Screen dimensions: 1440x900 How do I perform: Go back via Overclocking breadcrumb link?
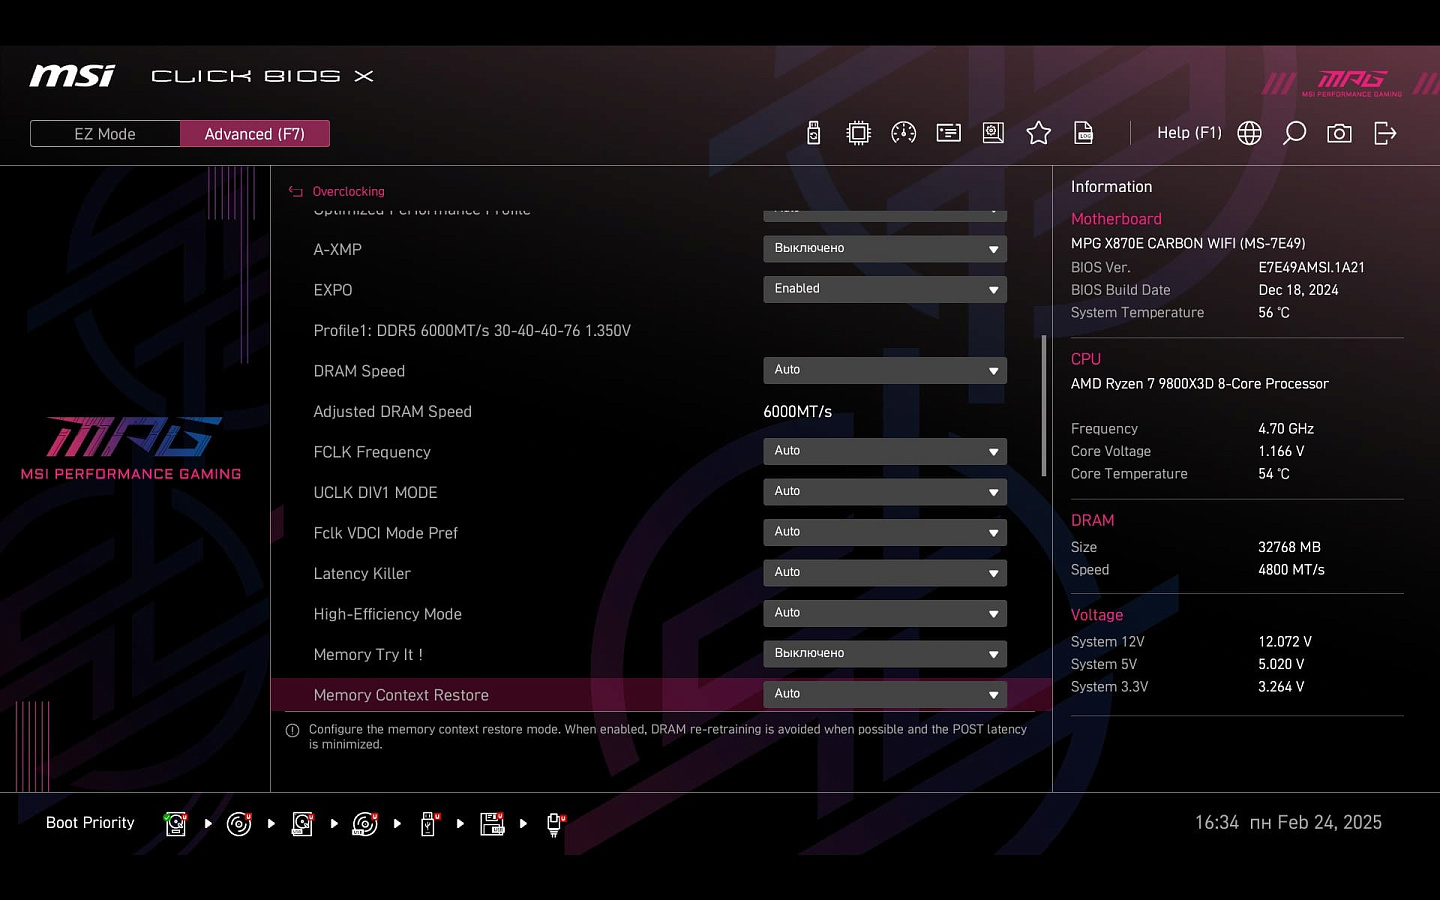point(348,192)
